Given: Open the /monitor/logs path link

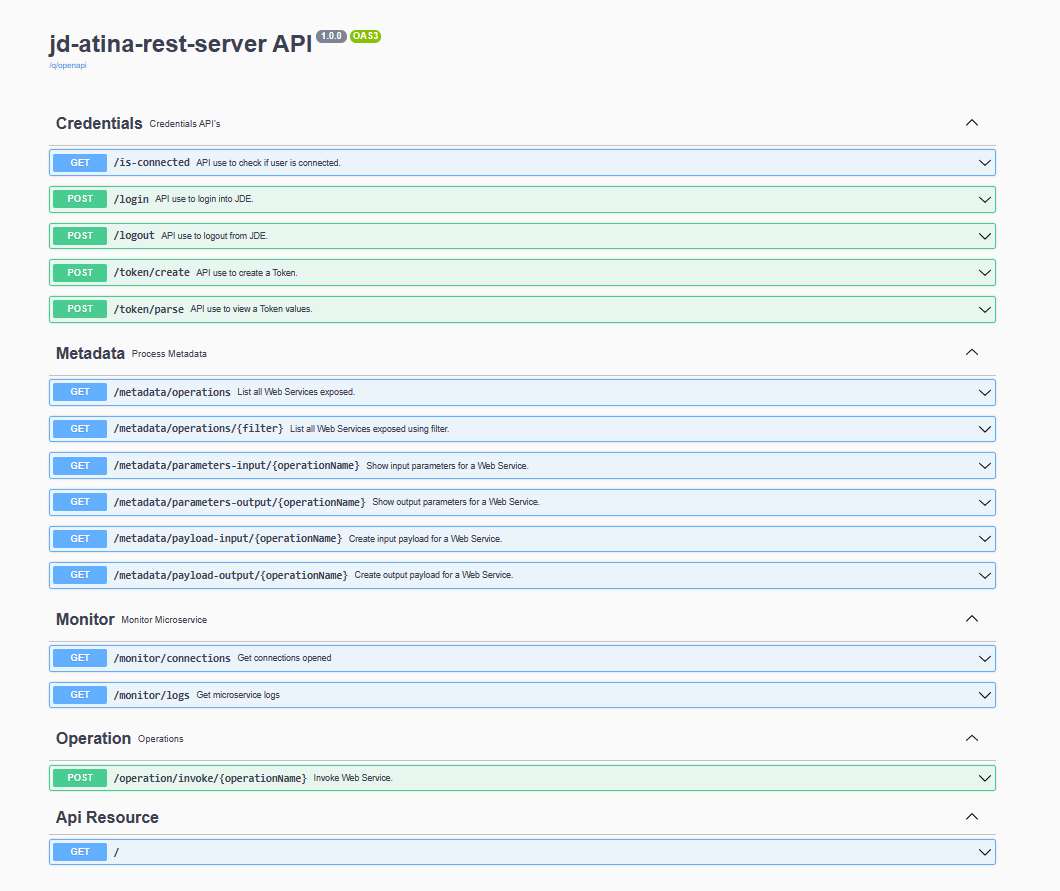Looking at the screenshot, I should point(151,695).
